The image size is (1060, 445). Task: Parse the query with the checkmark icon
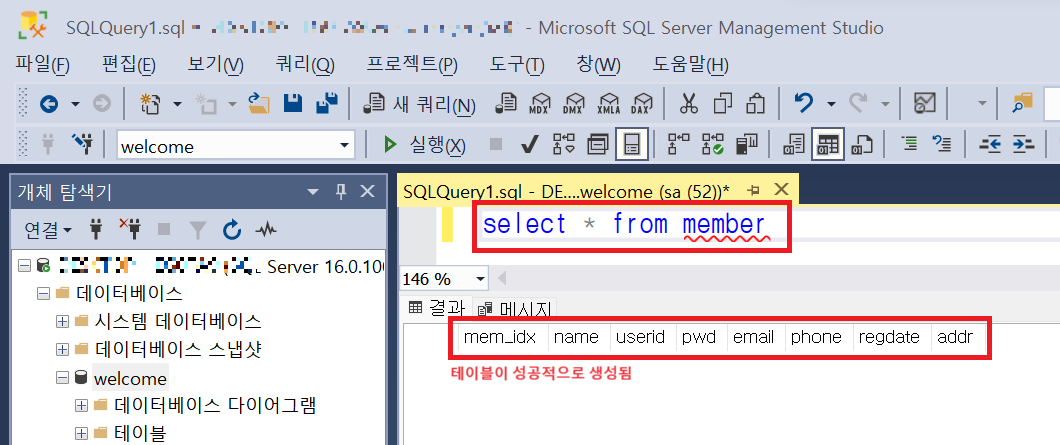pos(529,143)
